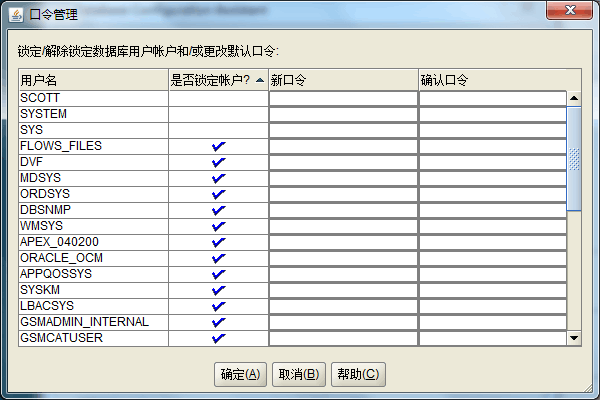The width and height of the screenshot is (600, 410).
Task: Click new password field for DBSNMP
Action: coord(343,211)
